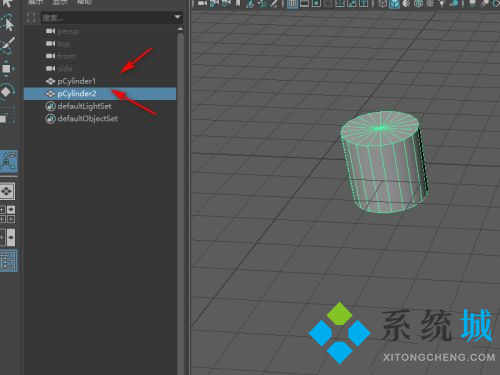500x375 pixels.
Task: Open camera attributes from viewport toolbar
Action: [226, 4]
